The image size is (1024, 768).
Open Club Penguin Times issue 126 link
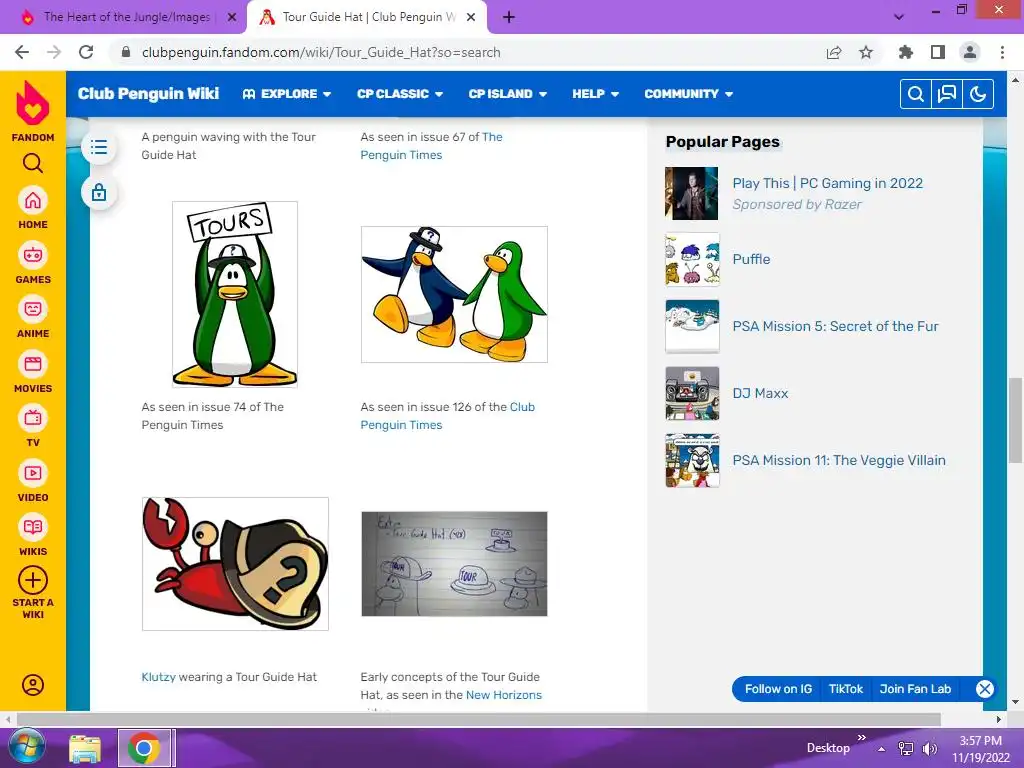click(447, 416)
